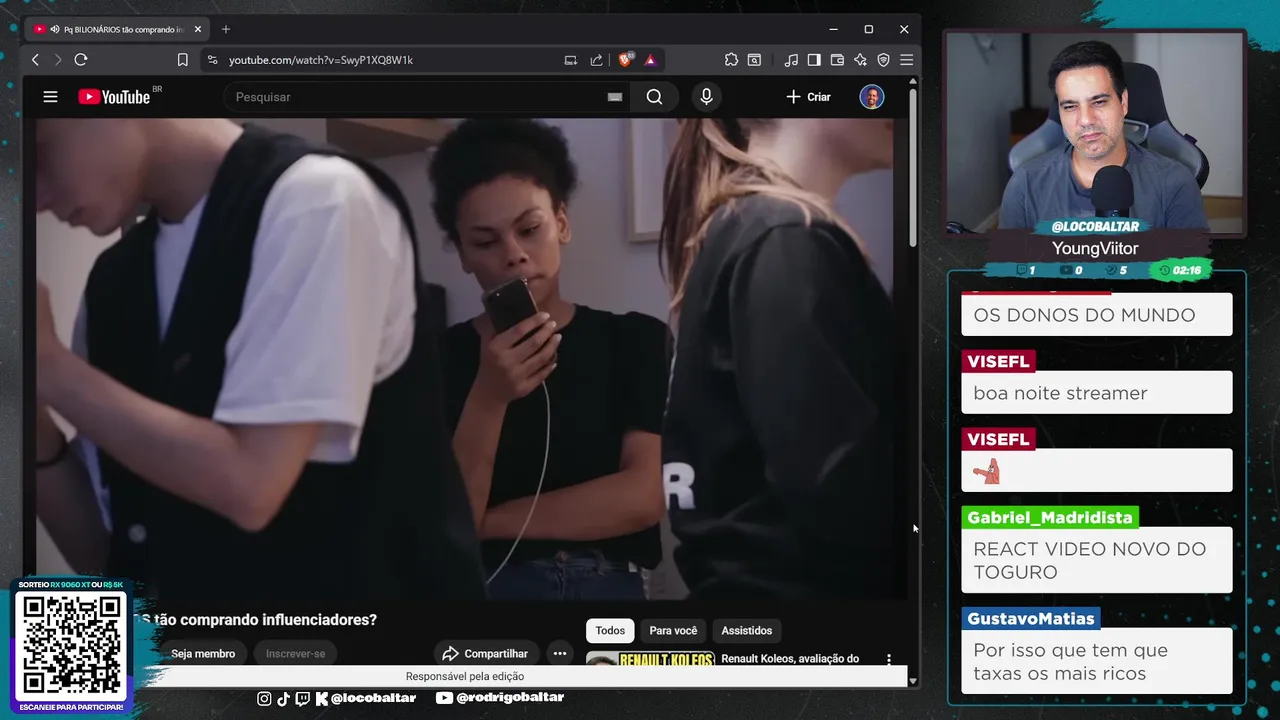Click the Compartilhar share button
1280x720 pixels.
[485, 654]
